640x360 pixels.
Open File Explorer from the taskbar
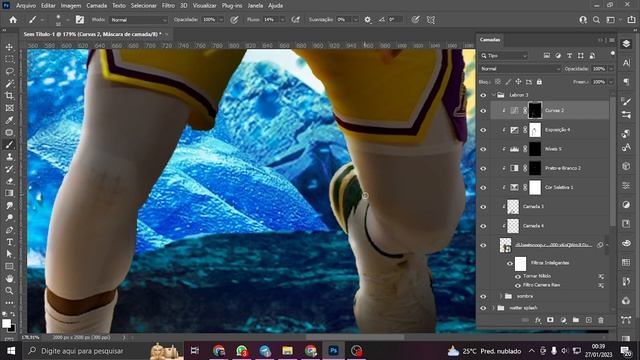pos(287,351)
